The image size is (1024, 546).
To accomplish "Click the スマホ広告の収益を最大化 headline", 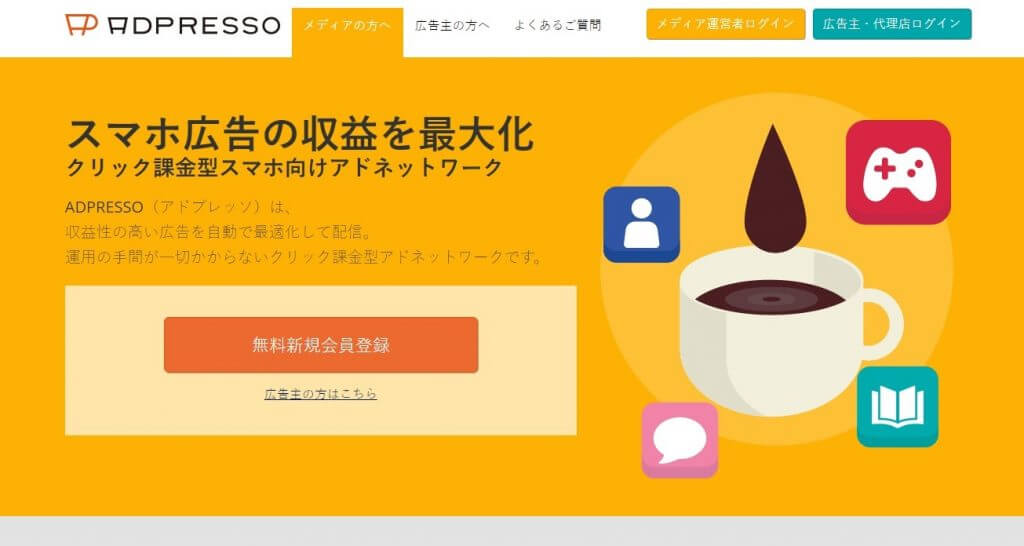I will point(300,134).
